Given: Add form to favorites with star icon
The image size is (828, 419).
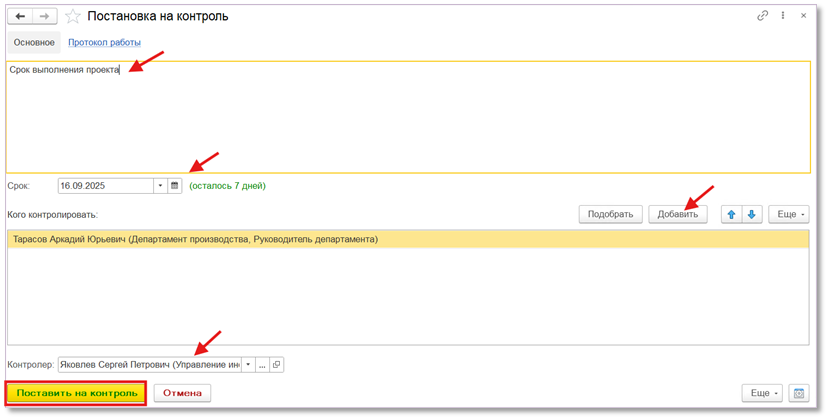Looking at the screenshot, I should (73, 16).
